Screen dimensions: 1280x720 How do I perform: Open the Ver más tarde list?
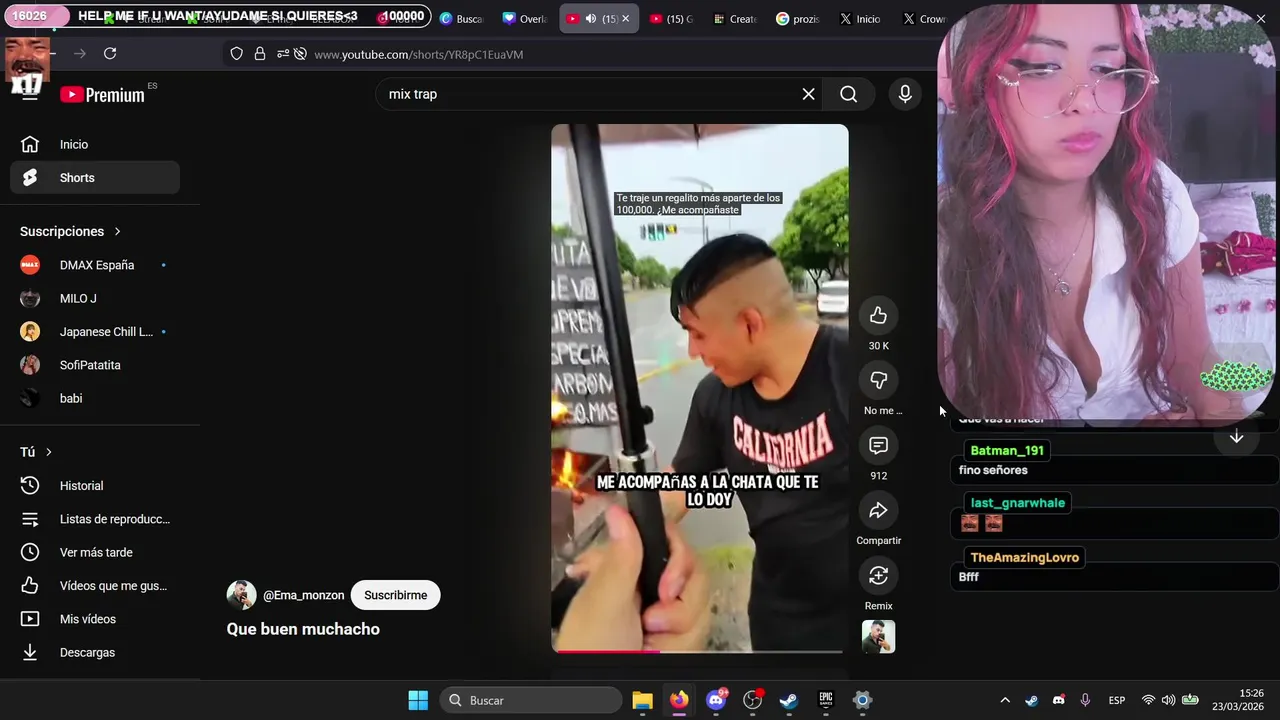pos(95,552)
